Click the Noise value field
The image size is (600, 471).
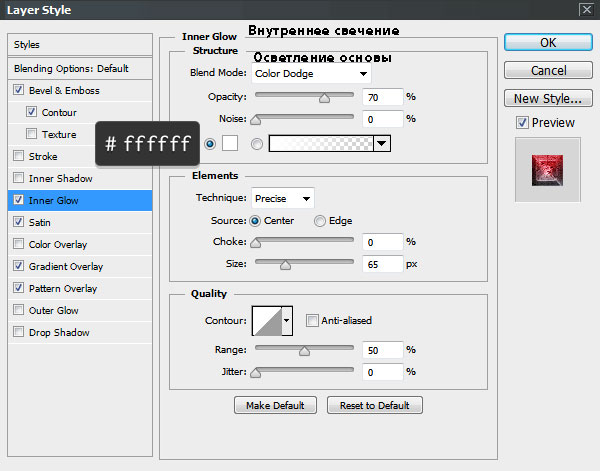382,119
